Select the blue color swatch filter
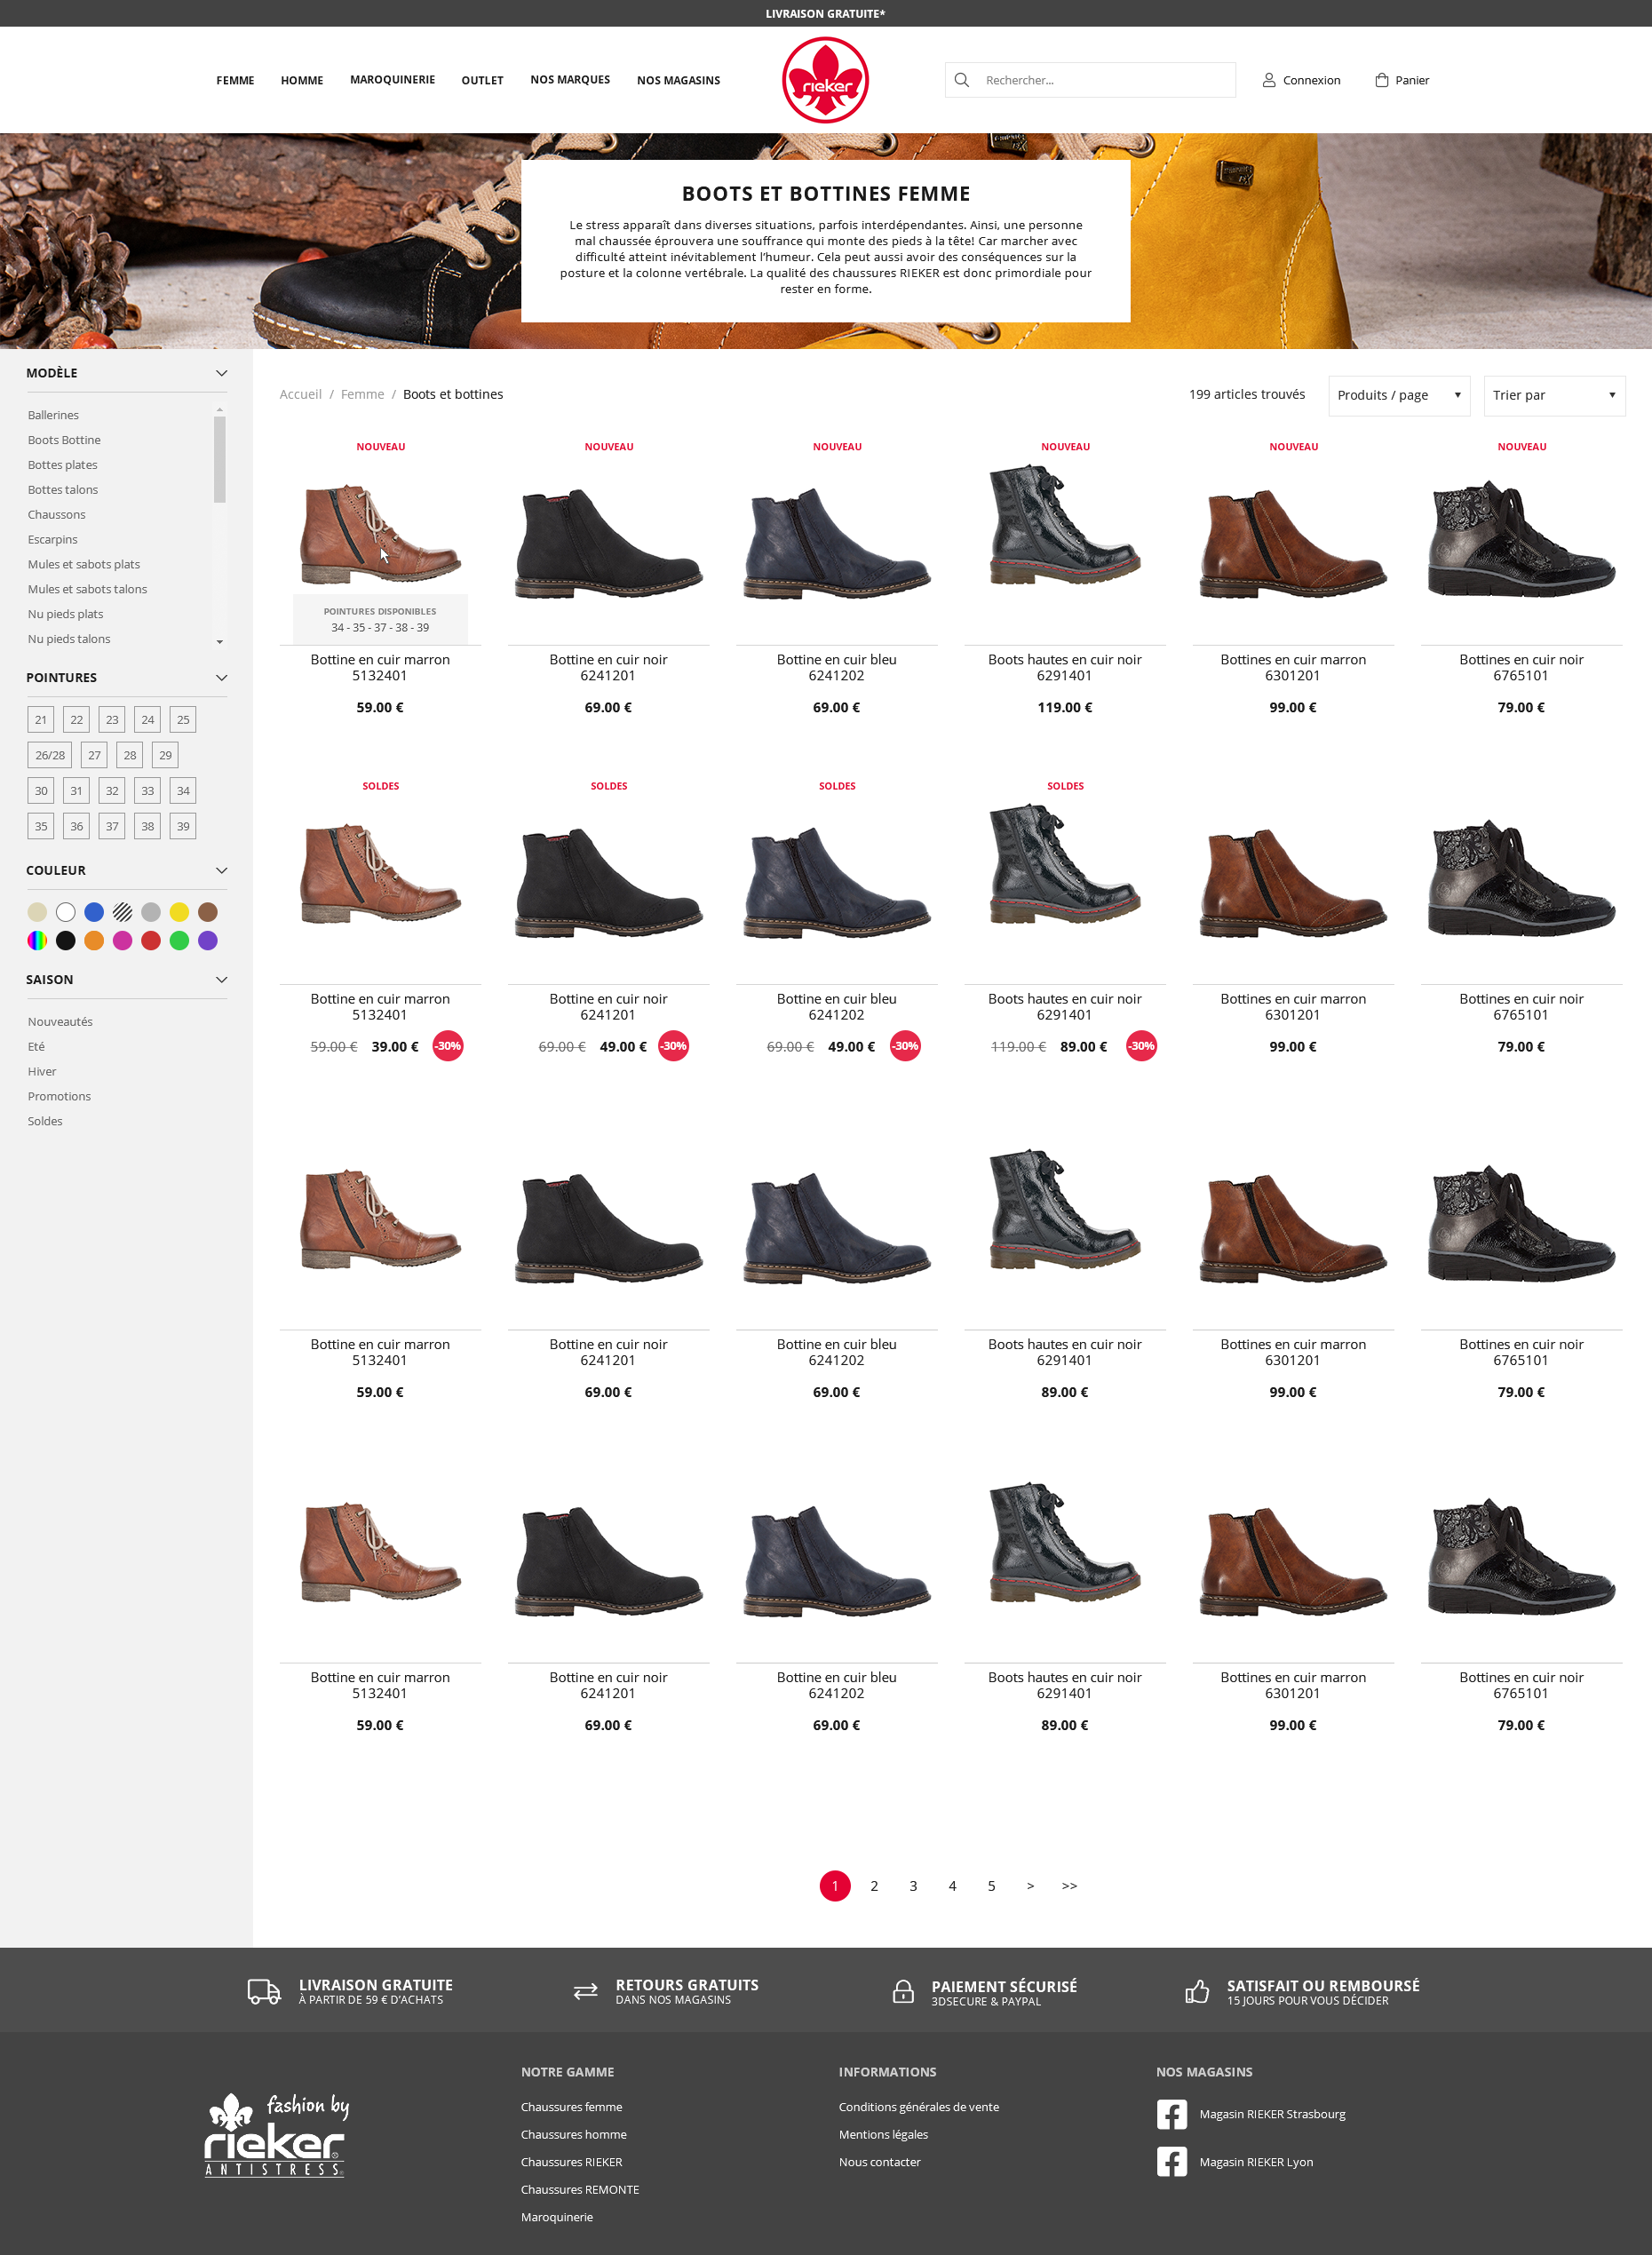The height and width of the screenshot is (2255, 1652). (x=94, y=911)
